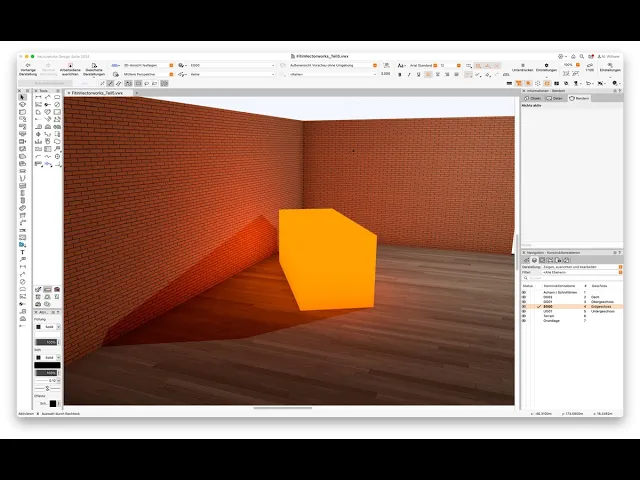Switch to Klassen tab in Navigation palette
This screenshot has height=480, width=640.
coord(527,260)
